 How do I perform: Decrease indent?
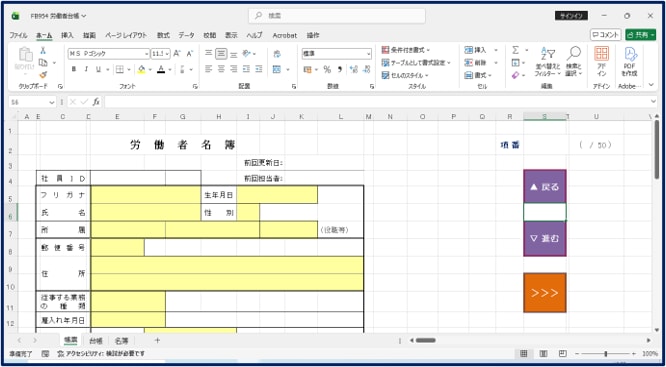(x=246, y=69)
